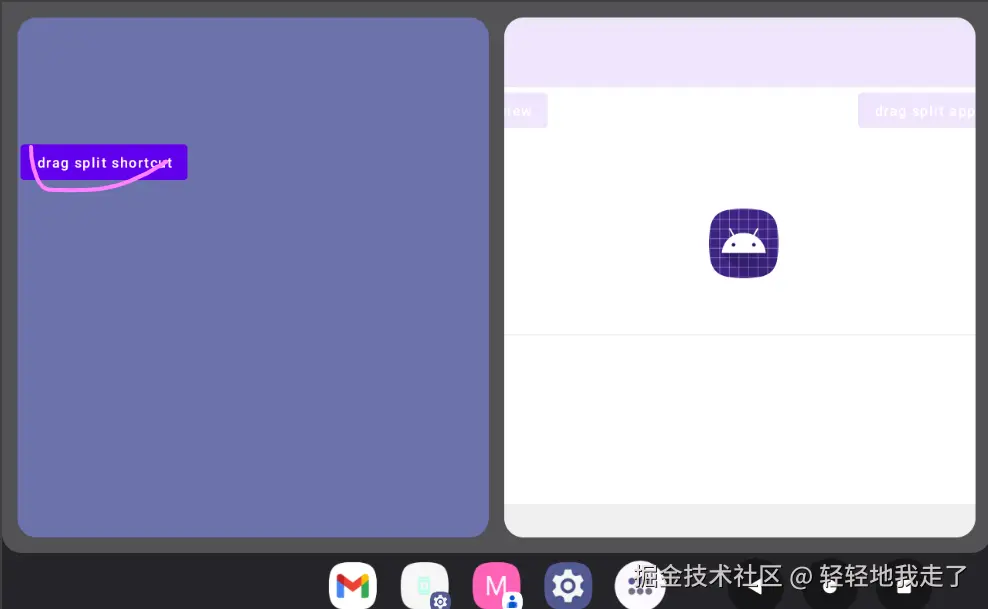
Task: Select the left purple task window
Action: coord(253,277)
